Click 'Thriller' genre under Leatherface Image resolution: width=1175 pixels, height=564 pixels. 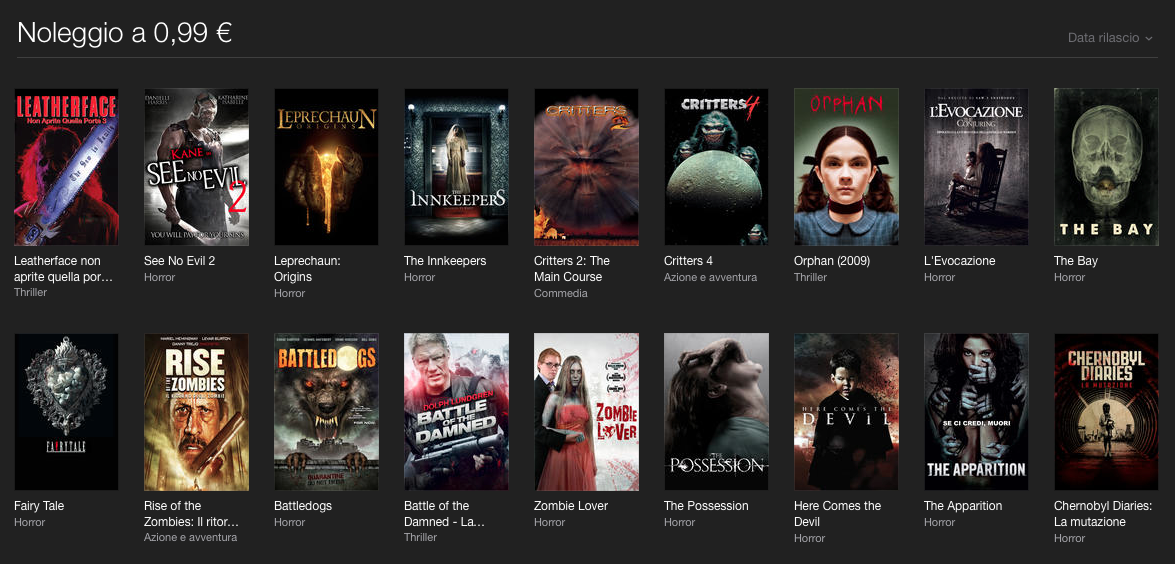click(x=31, y=292)
